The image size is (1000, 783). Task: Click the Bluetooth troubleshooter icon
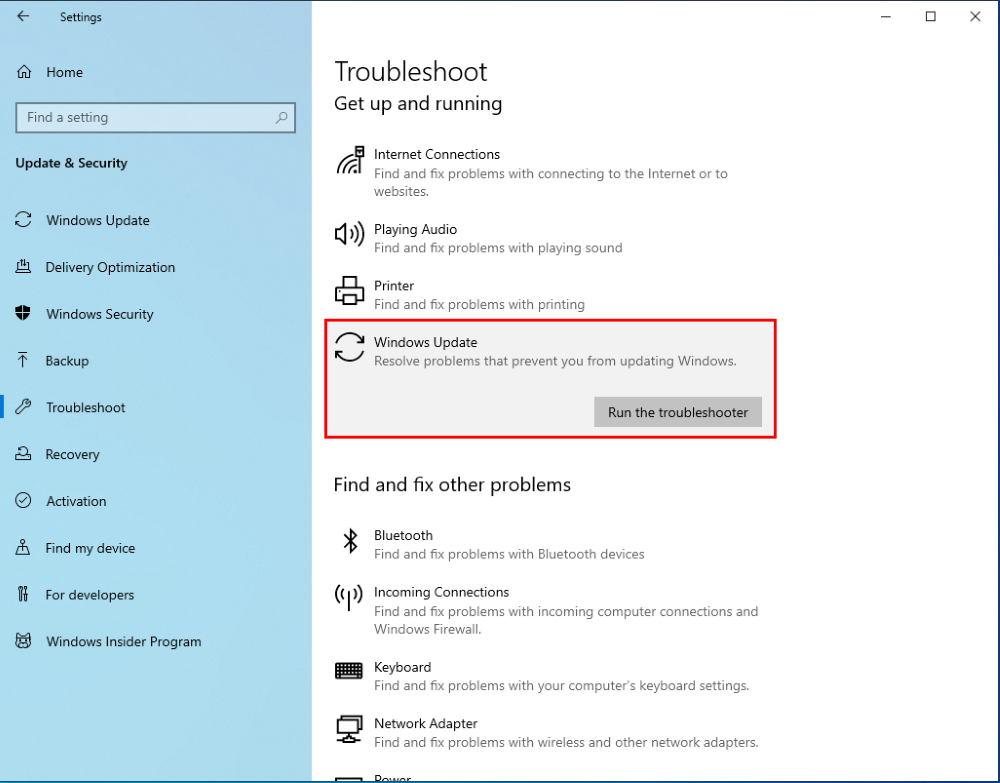tap(350, 541)
